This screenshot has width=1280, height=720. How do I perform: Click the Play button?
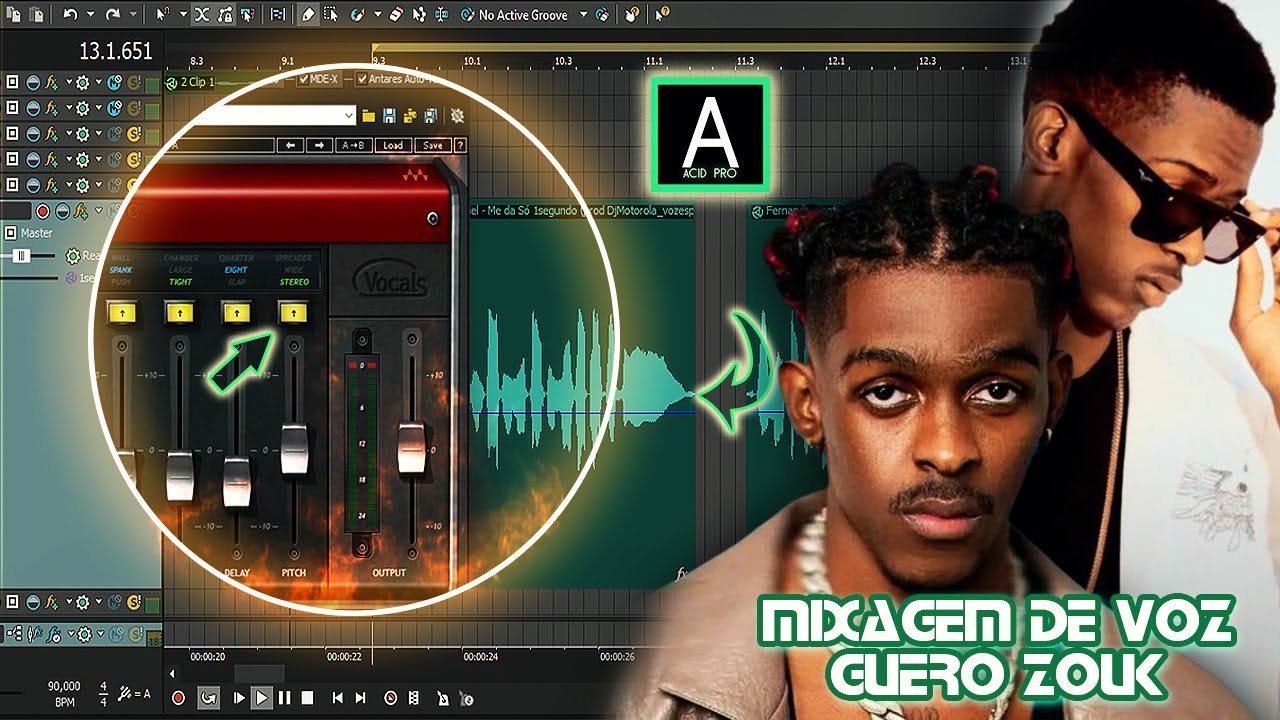click(x=261, y=698)
